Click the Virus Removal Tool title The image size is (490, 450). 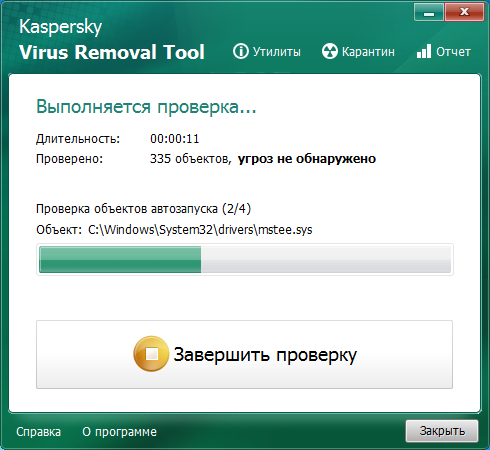point(112,52)
